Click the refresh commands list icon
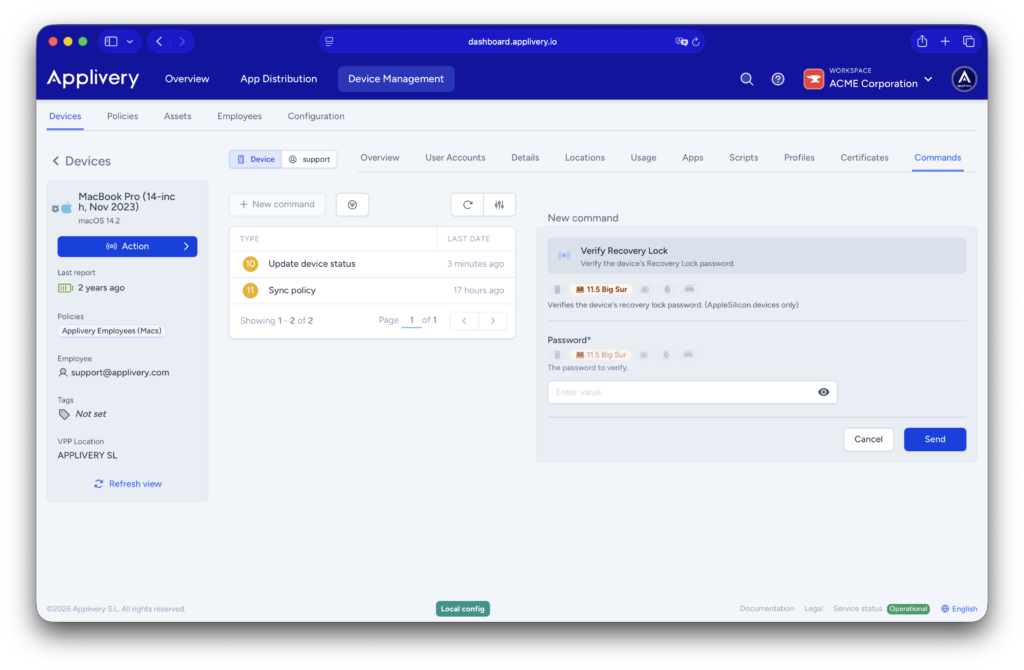Image resolution: width=1024 pixels, height=670 pixels. 467,204
